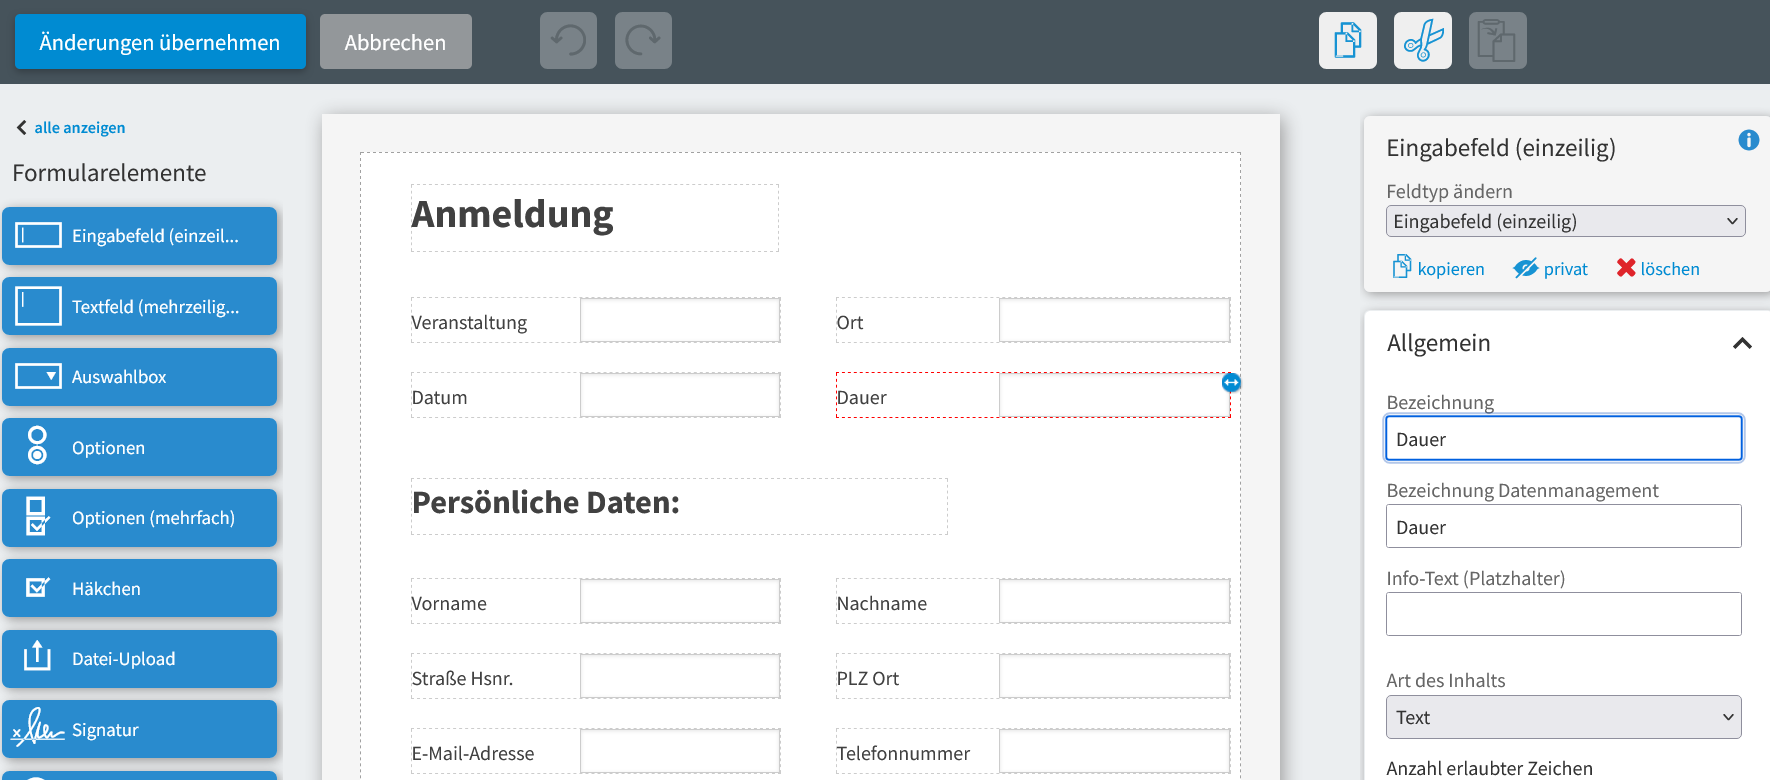Select the PLZ Ort form field
Viewport: 1770px width, 780px height.
(x=1033, y=676)
